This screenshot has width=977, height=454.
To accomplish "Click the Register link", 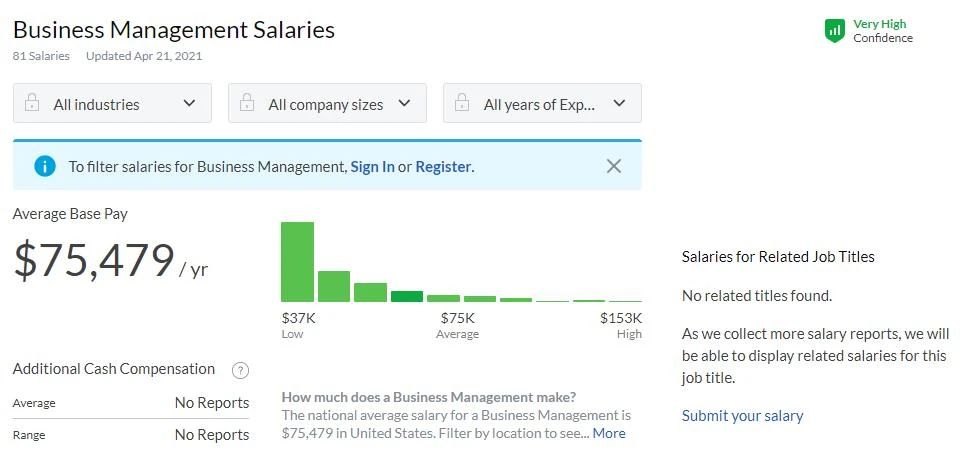I will pyautogui.click(x=443, y=167).
